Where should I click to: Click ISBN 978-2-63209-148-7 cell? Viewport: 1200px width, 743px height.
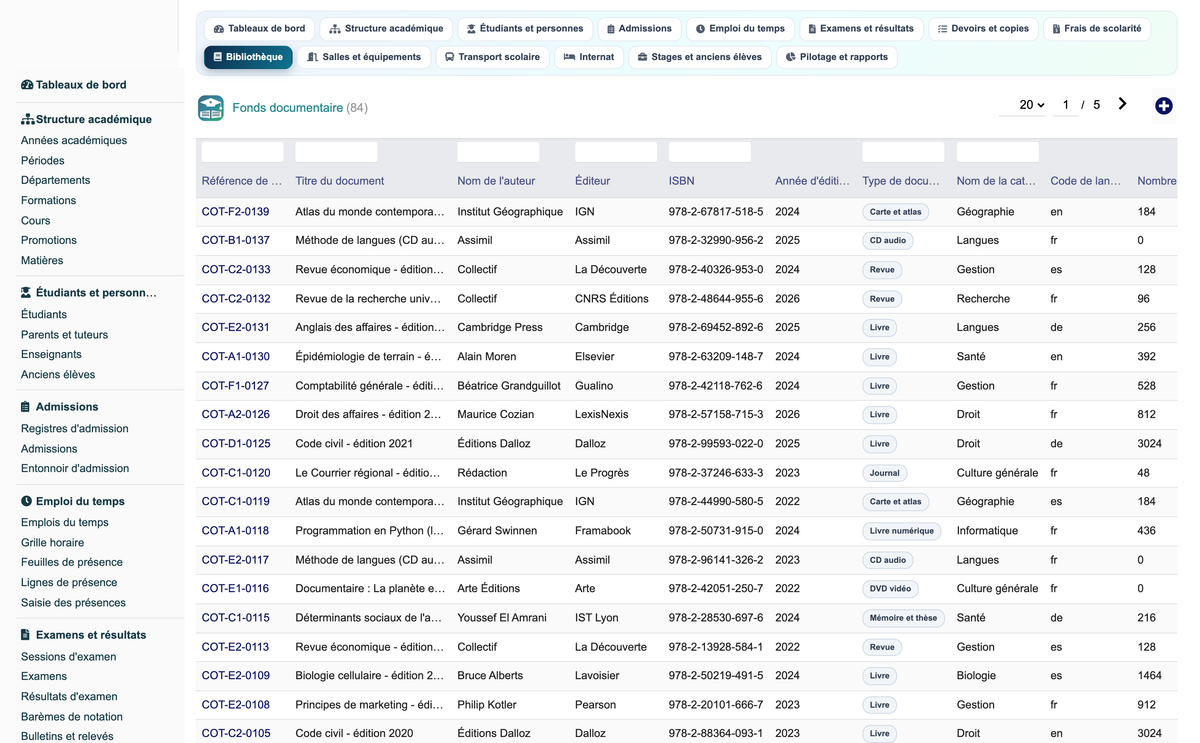[716, 356]
